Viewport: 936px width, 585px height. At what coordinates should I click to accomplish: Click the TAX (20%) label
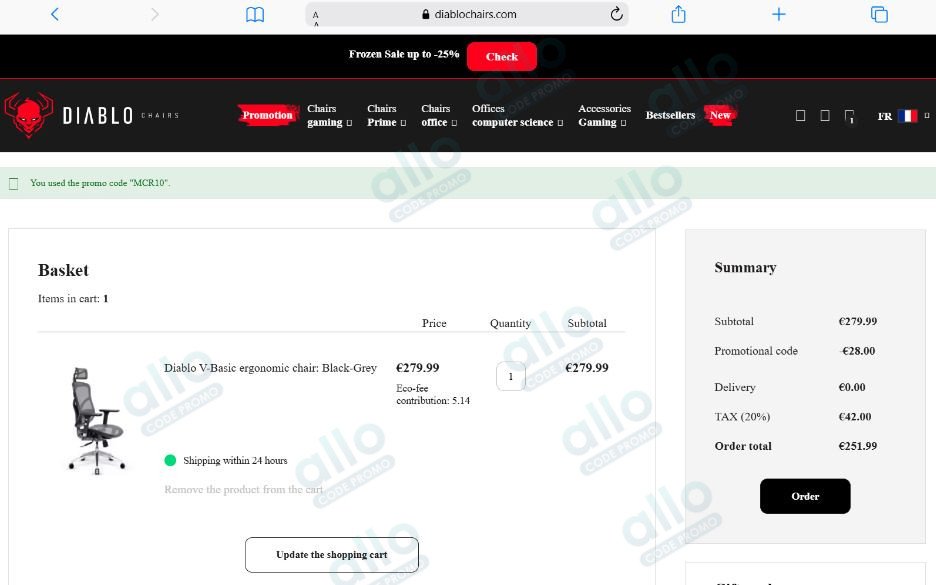(742, 417)
